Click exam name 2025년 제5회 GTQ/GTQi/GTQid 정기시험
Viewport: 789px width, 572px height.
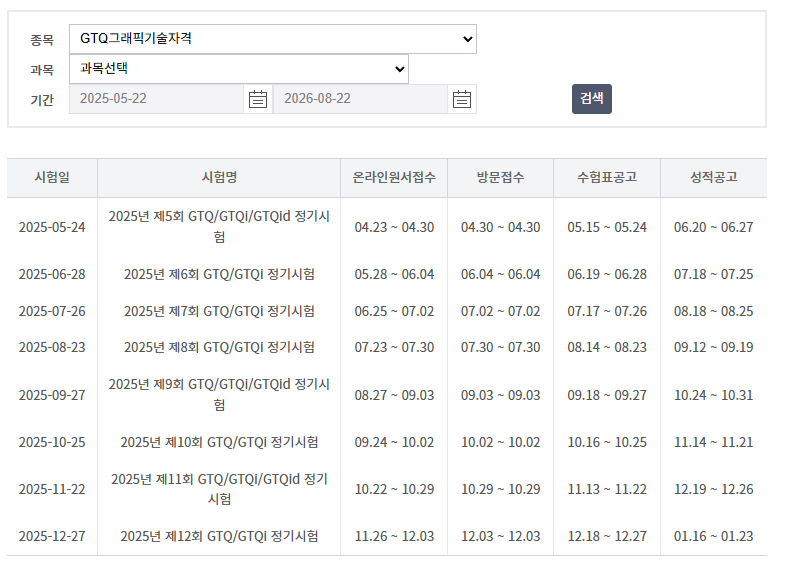tap(219, 226)
